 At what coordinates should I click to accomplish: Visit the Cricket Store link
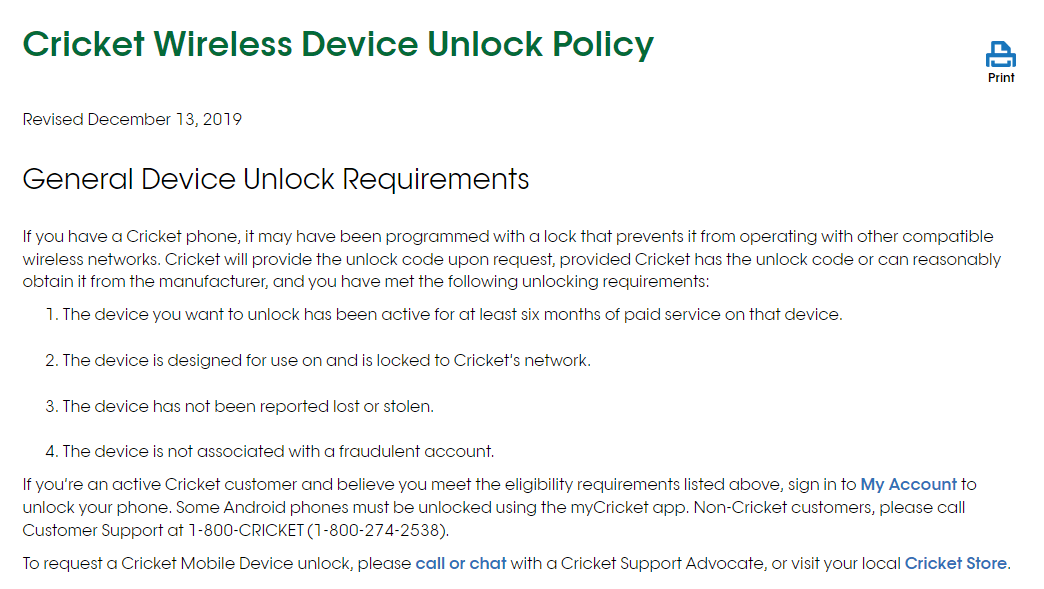click(956, 563)
